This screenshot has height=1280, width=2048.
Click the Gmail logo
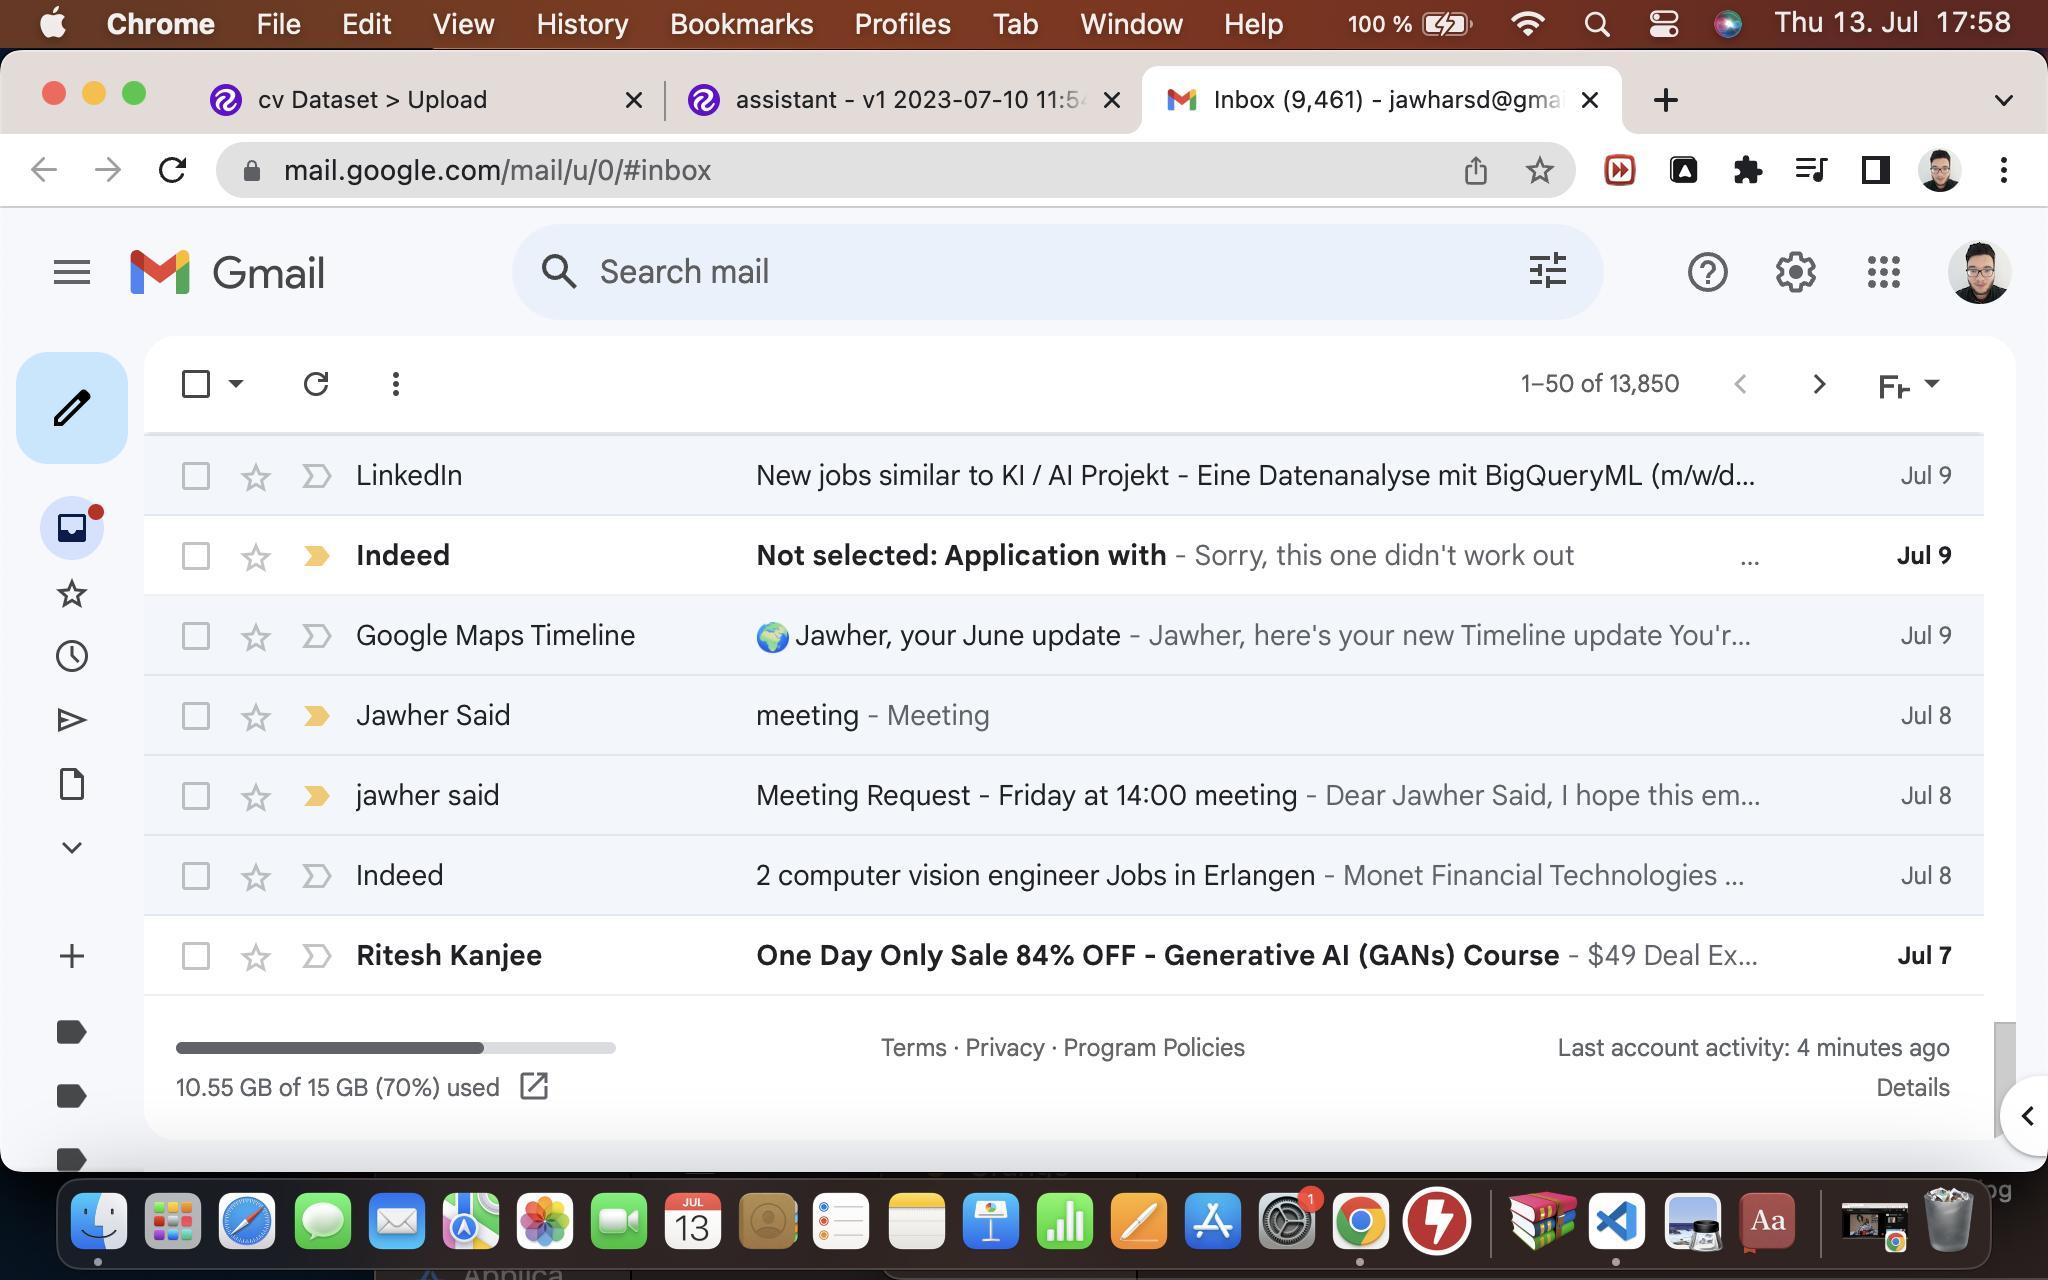point(228,272)
